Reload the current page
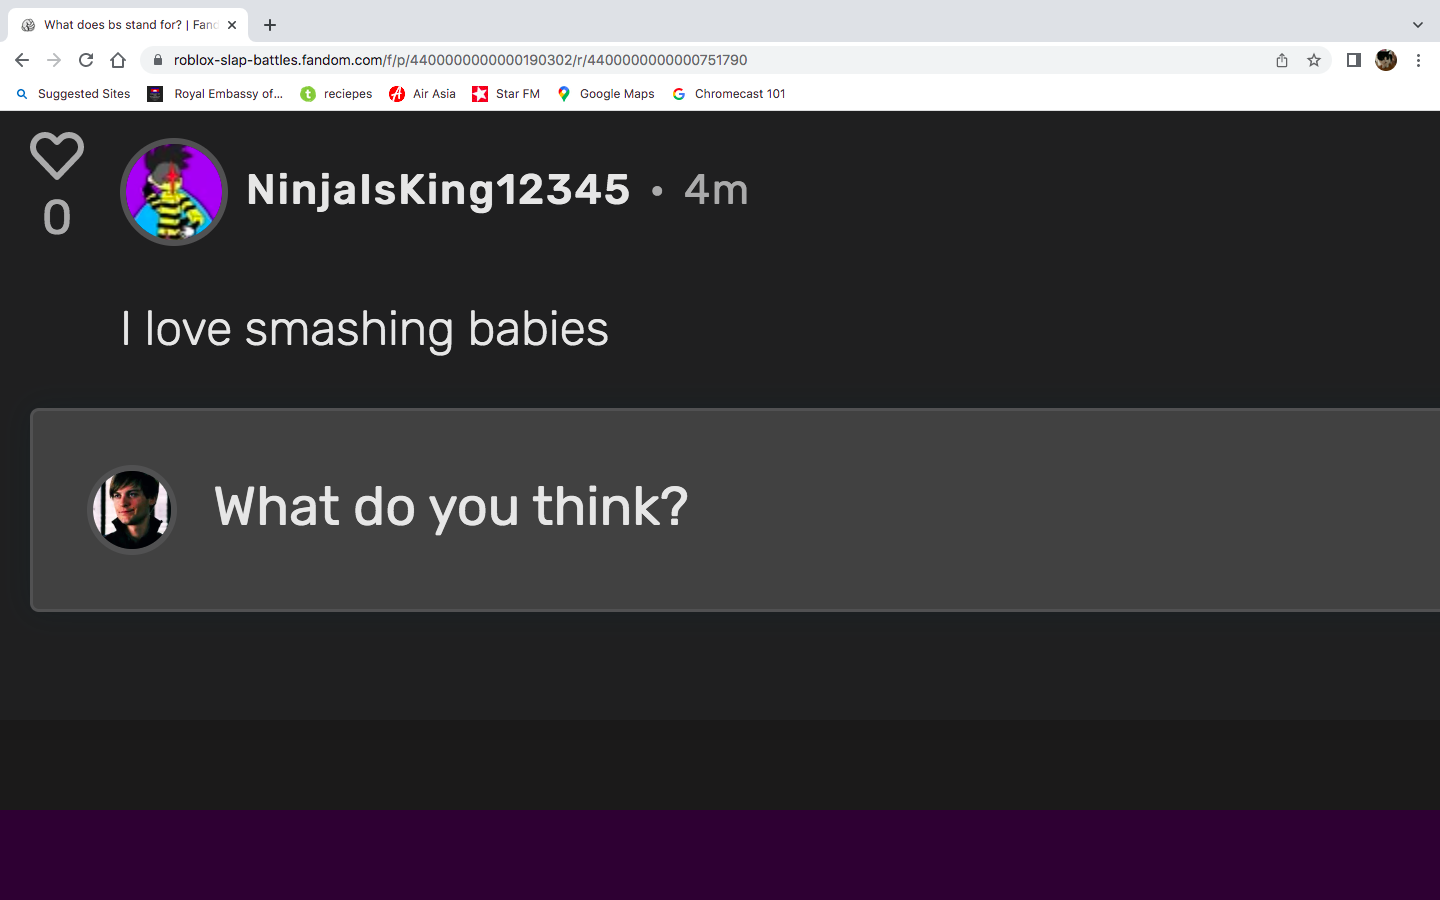Viewport: 1440px width, 900px height. 86,60
